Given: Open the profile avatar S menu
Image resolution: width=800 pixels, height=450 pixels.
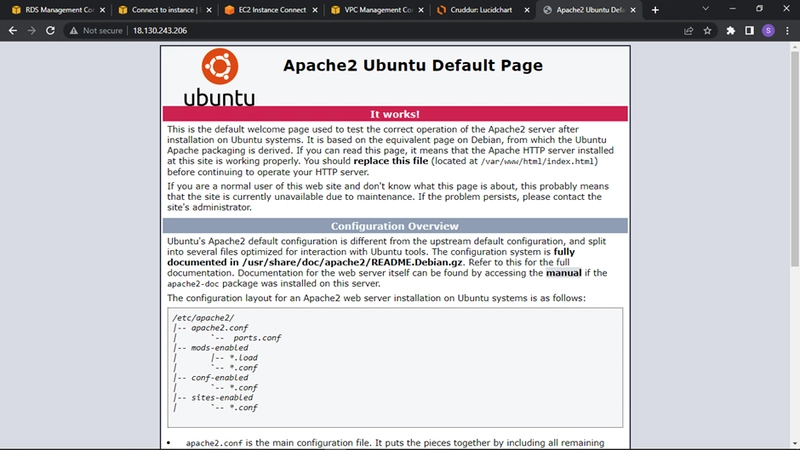Looking at the screenshot, I should 768,31.
